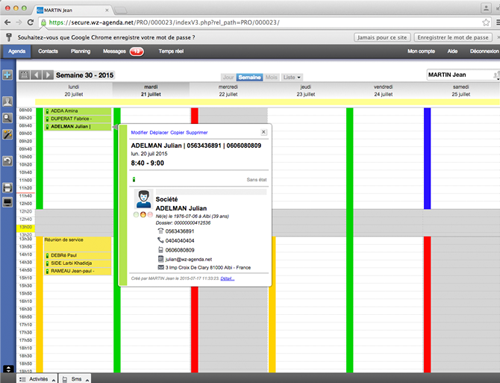Open the contact silhouette icon in sidebar

pyautogui.click(x=7, y=101)
